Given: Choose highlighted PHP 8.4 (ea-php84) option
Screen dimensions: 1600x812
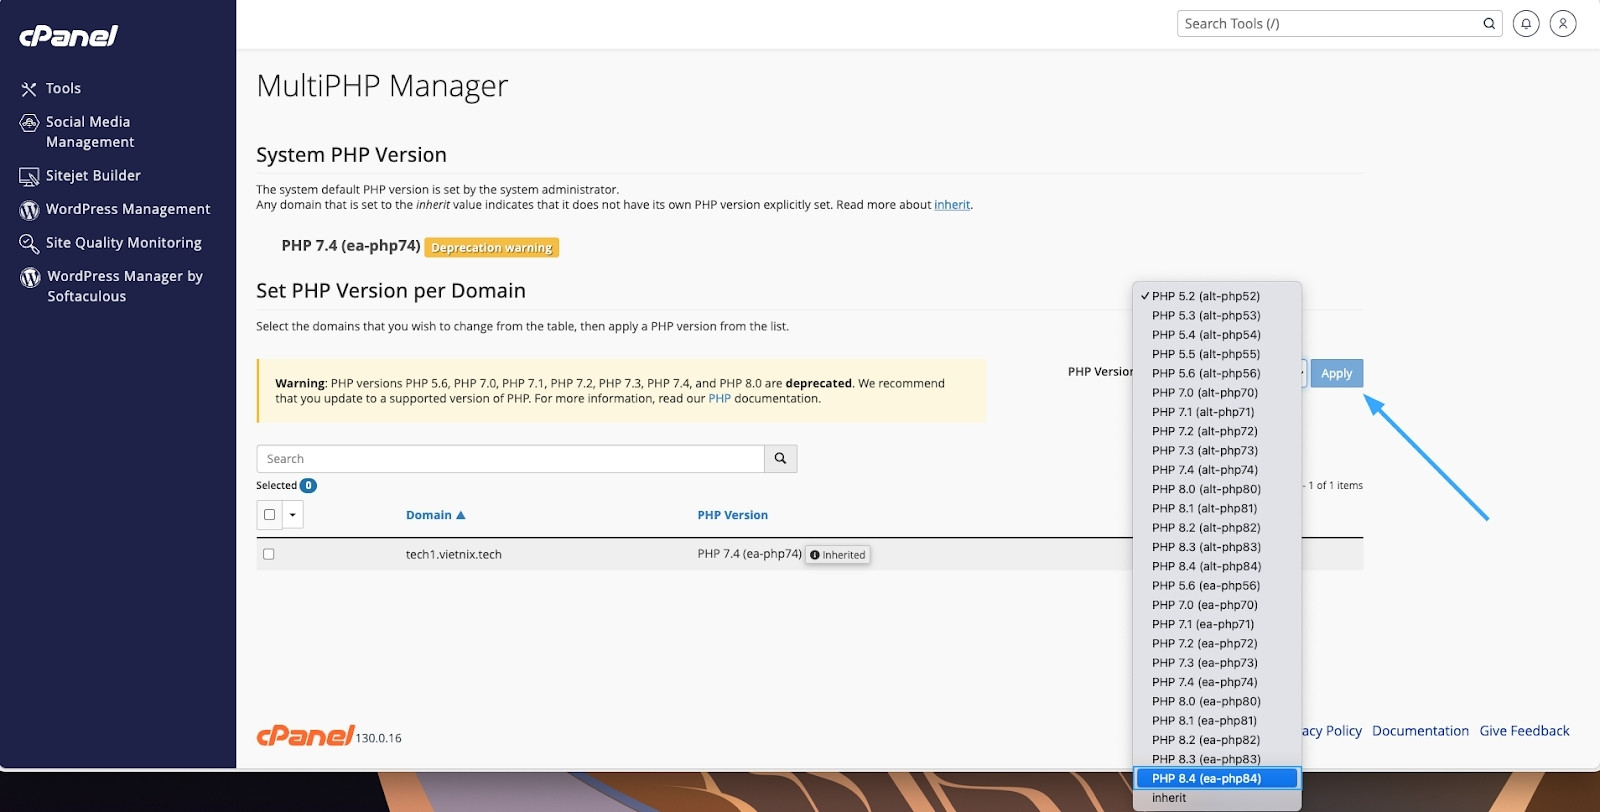Looking at the screenshot, I should 1217,779.
